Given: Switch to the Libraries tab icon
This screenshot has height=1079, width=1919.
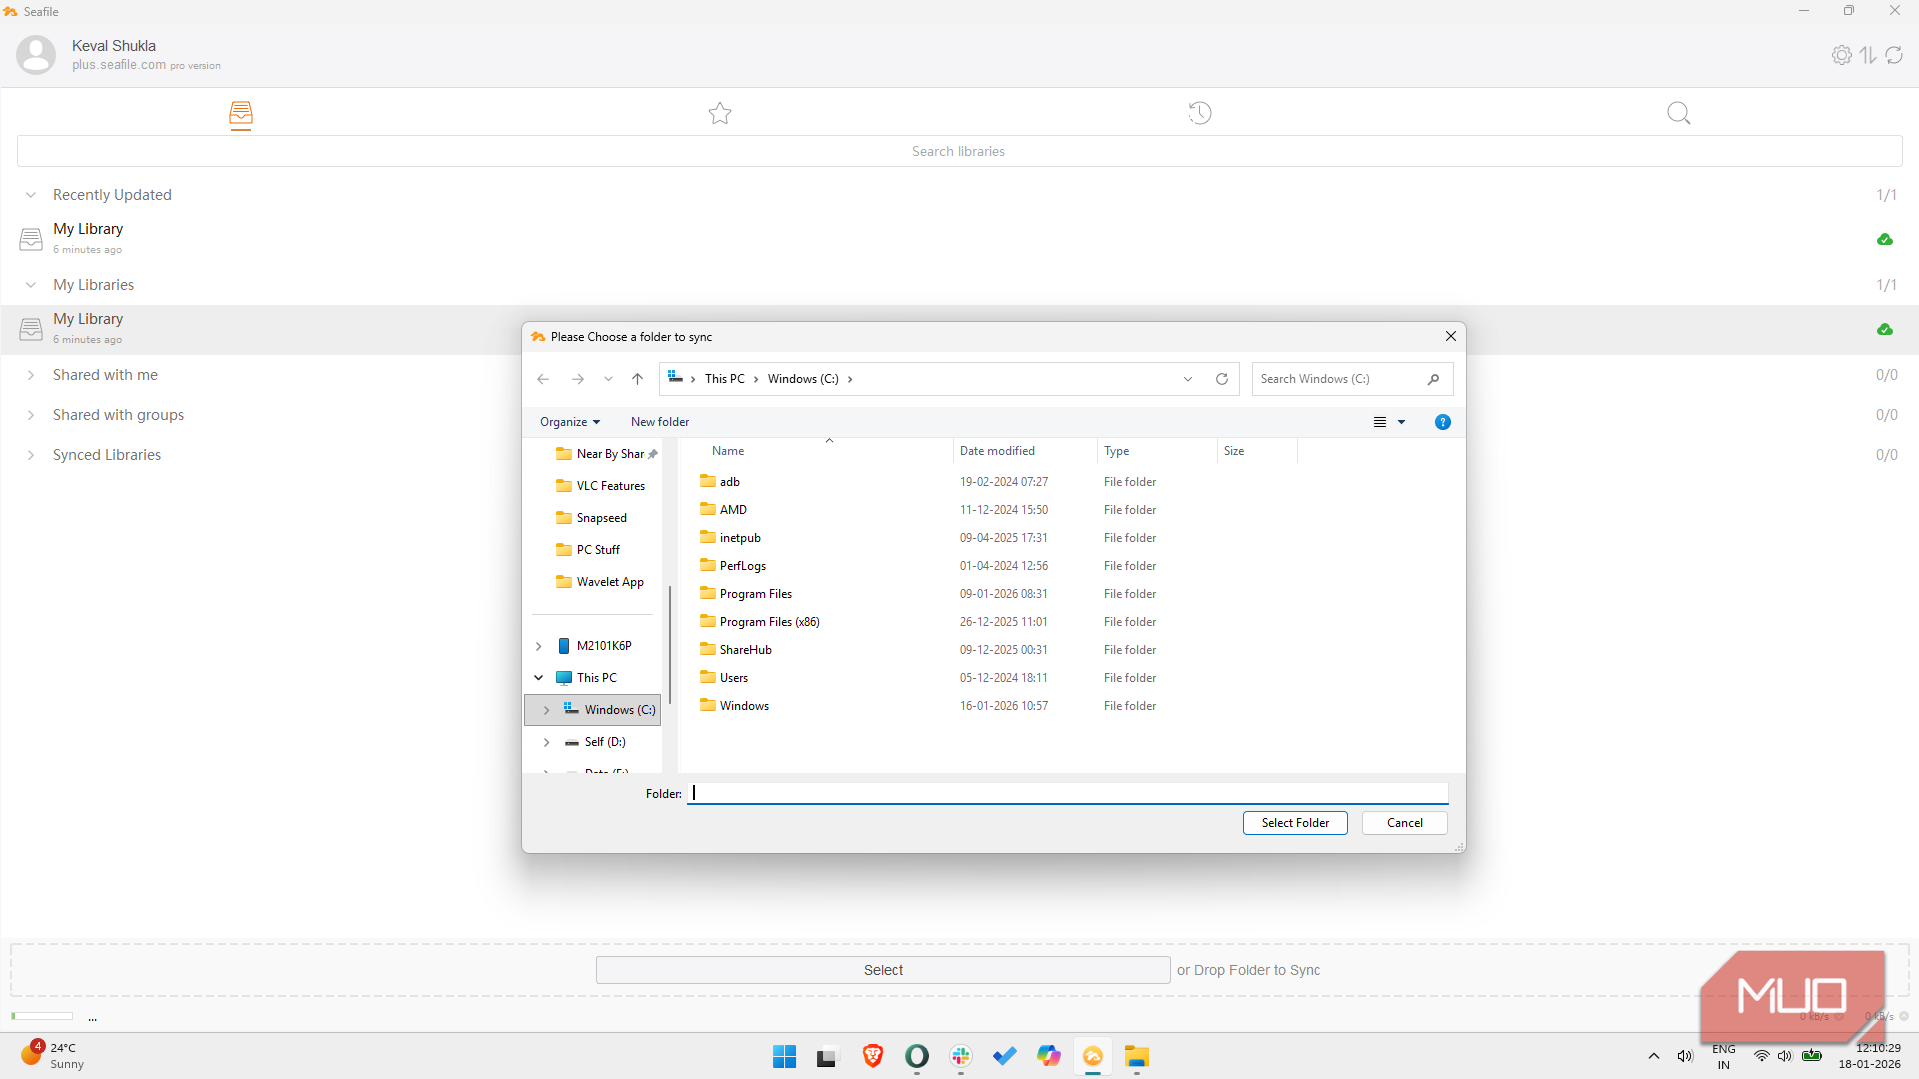Looking at the screenshot, I should pos(241,114).
